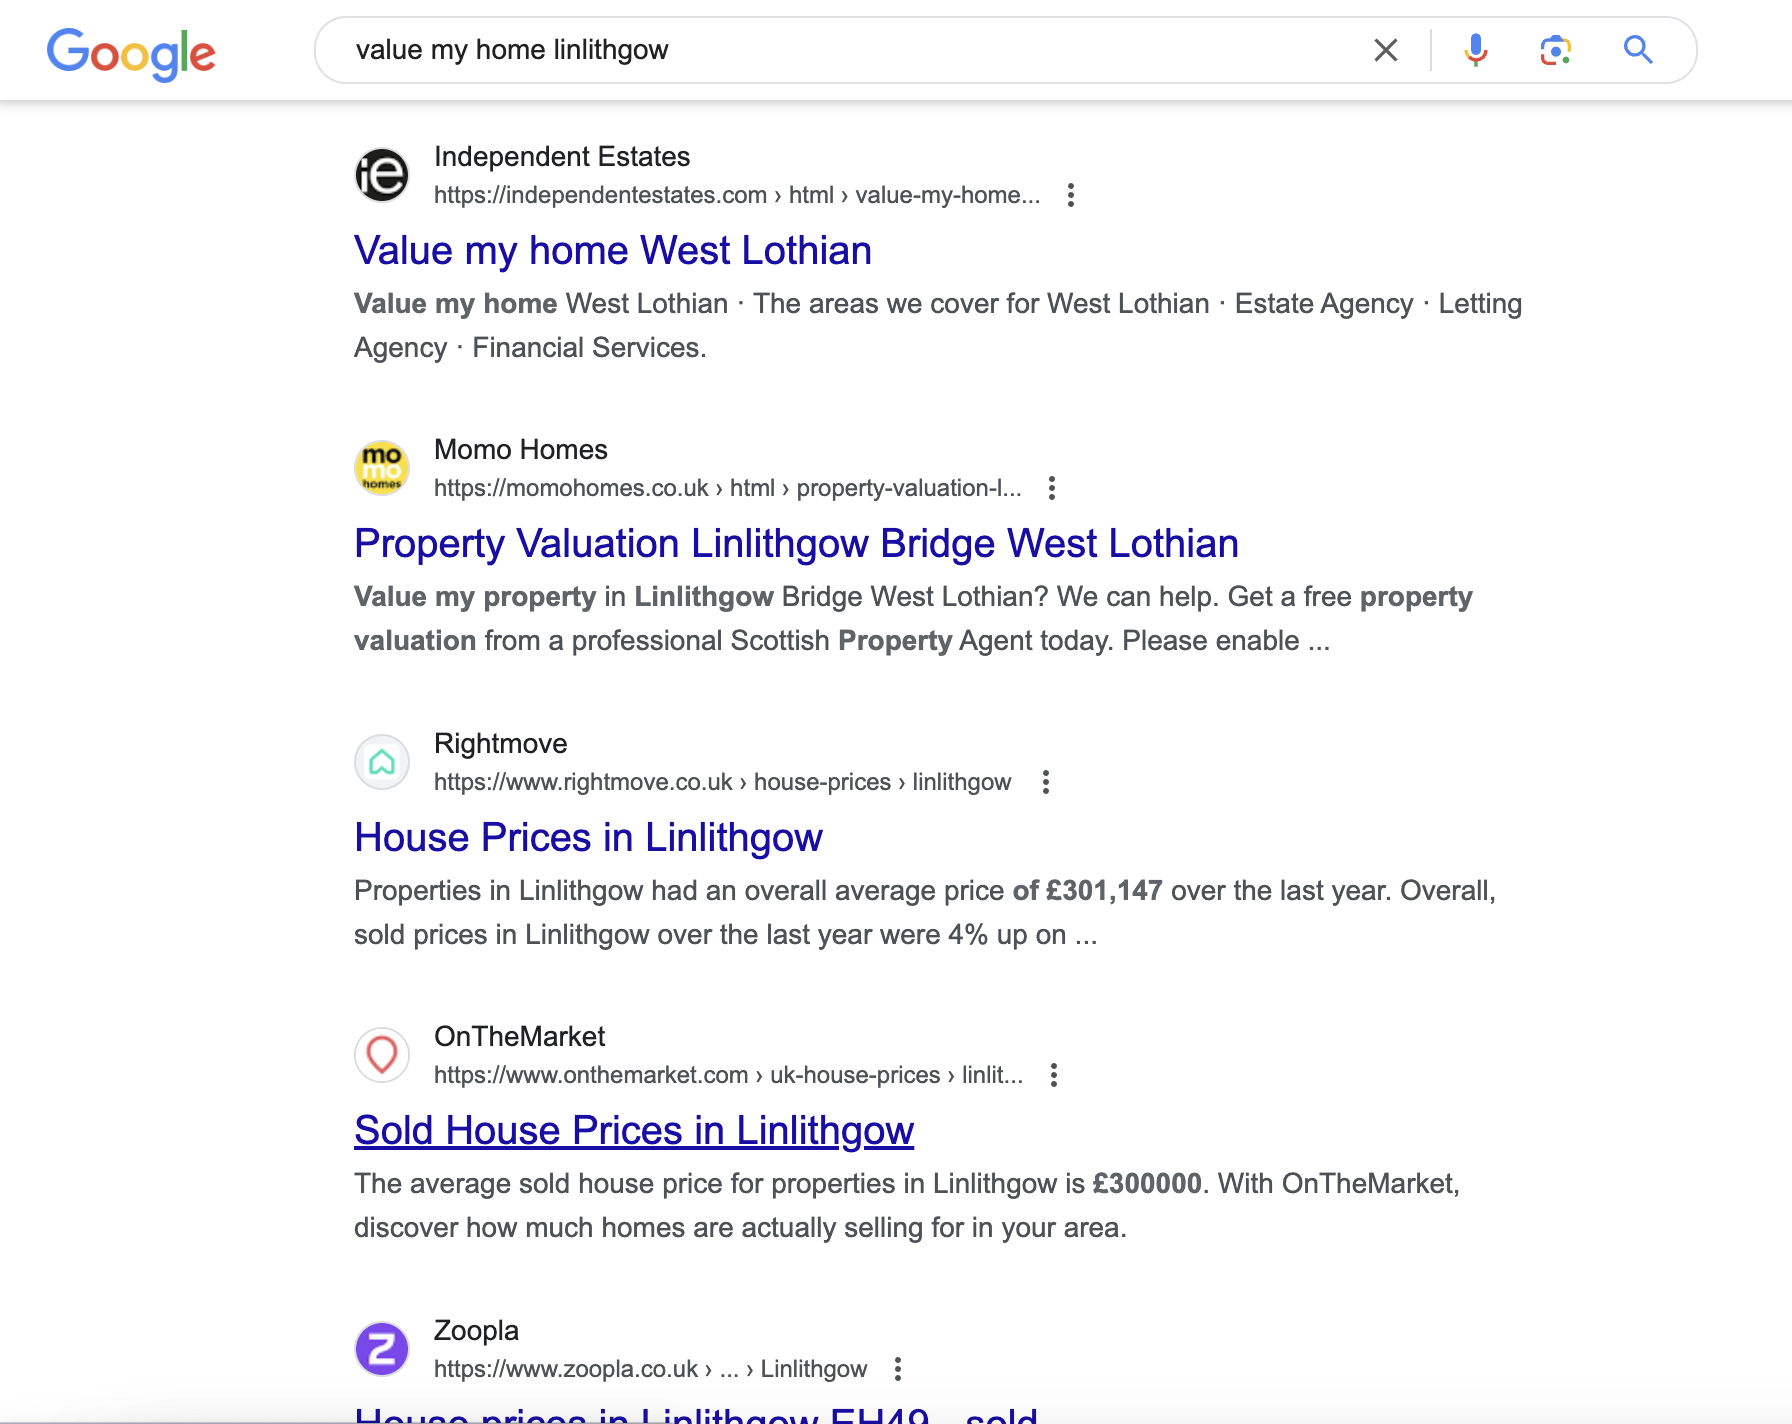Open more options for OnTheMarket result

[x=1053, y=1075]
